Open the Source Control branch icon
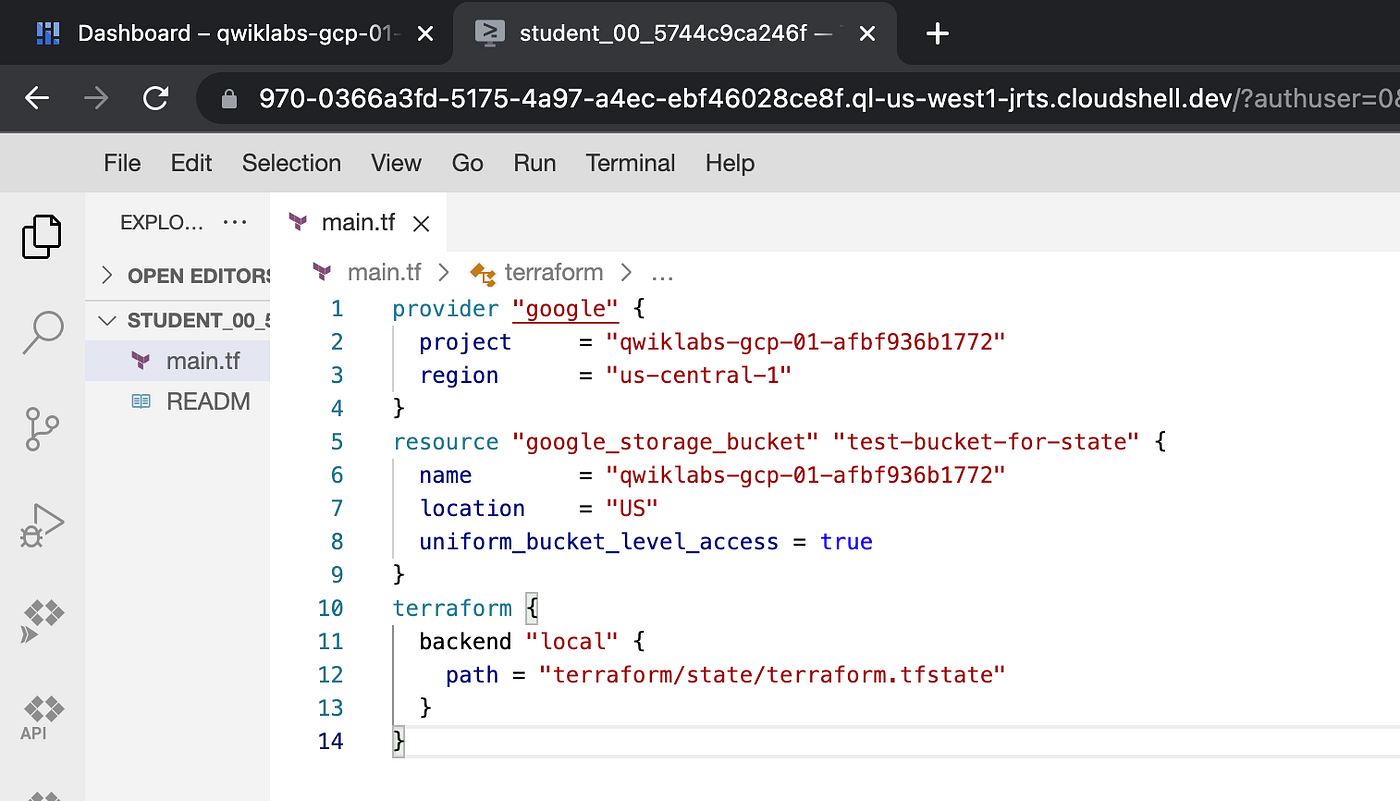The height and width of the screenshot is (801, 1400). (42, 429)
